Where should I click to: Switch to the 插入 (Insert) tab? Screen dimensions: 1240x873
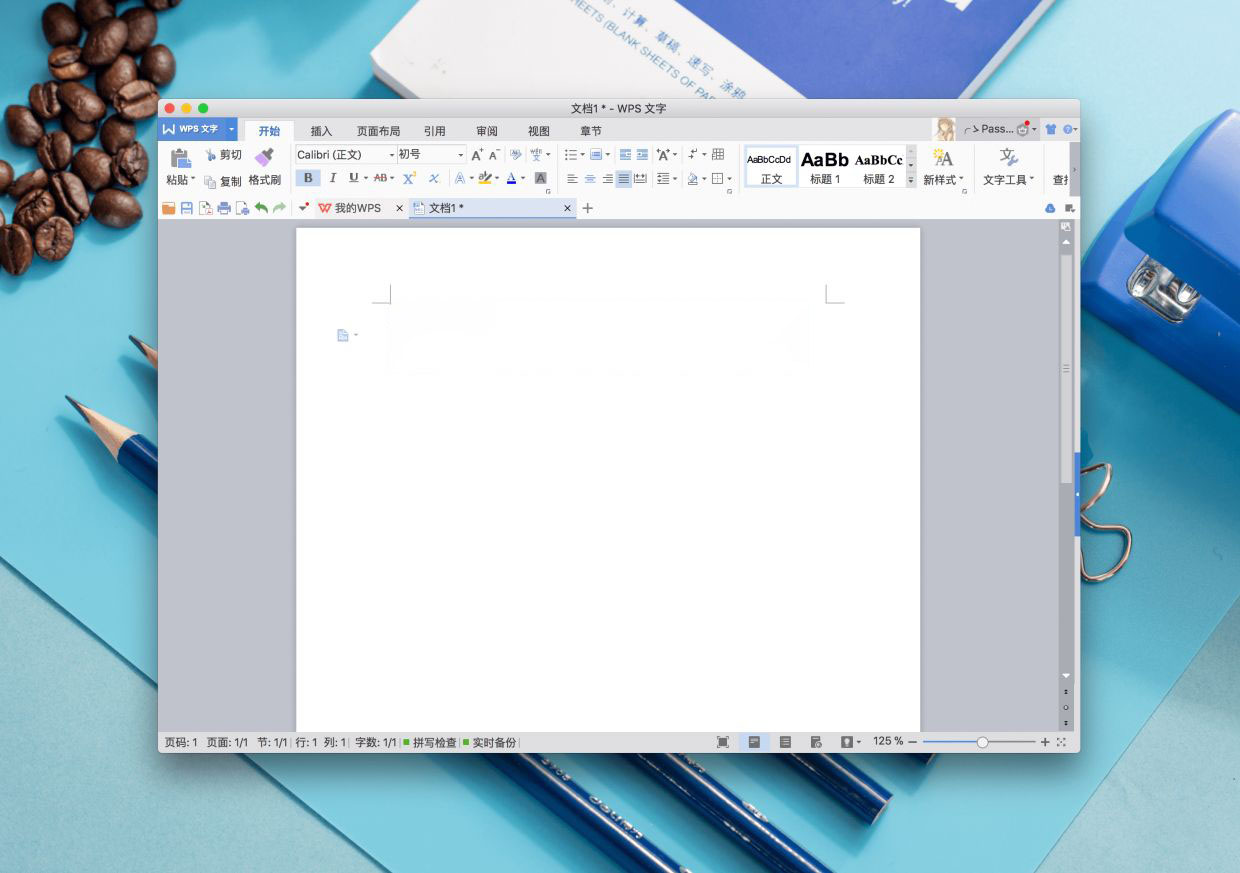click(321, 131)
